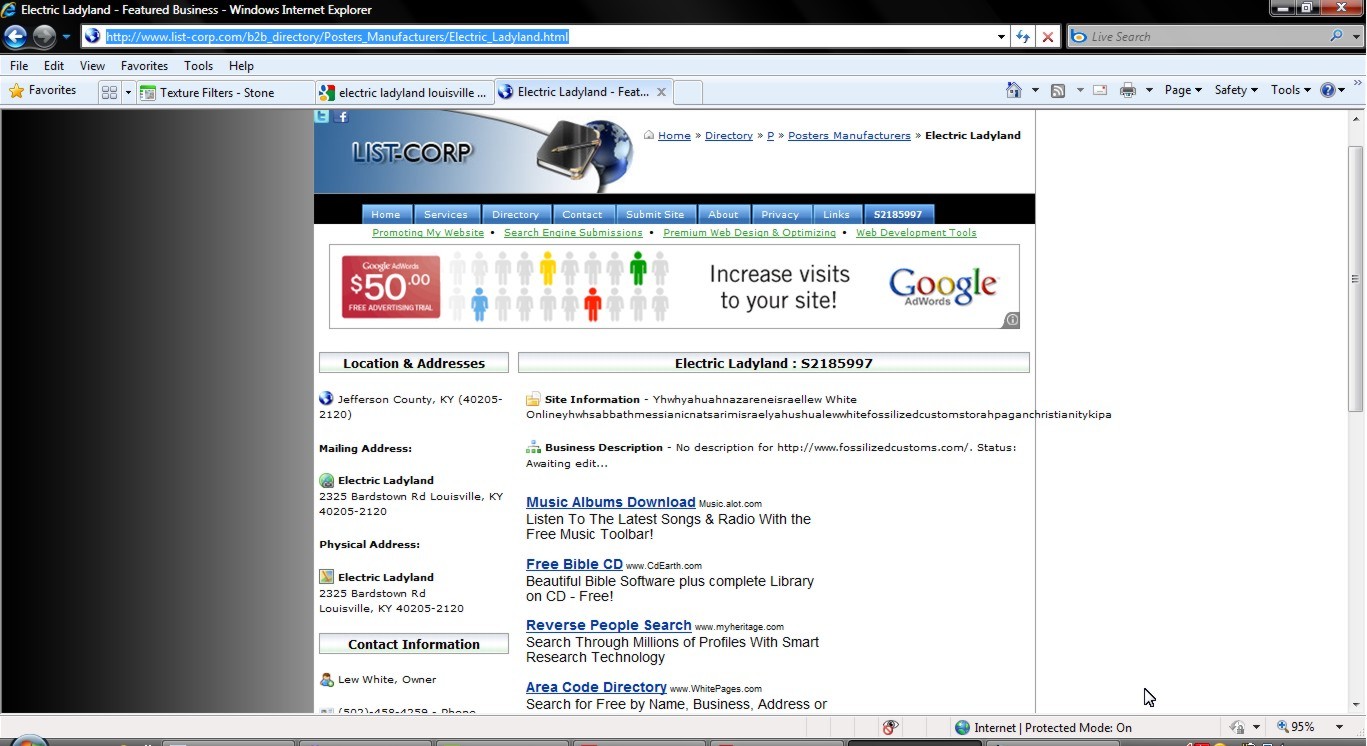Screen dimensions: 1367x746
Task: Click the Web Development Tools link
Action: point(916,233)
